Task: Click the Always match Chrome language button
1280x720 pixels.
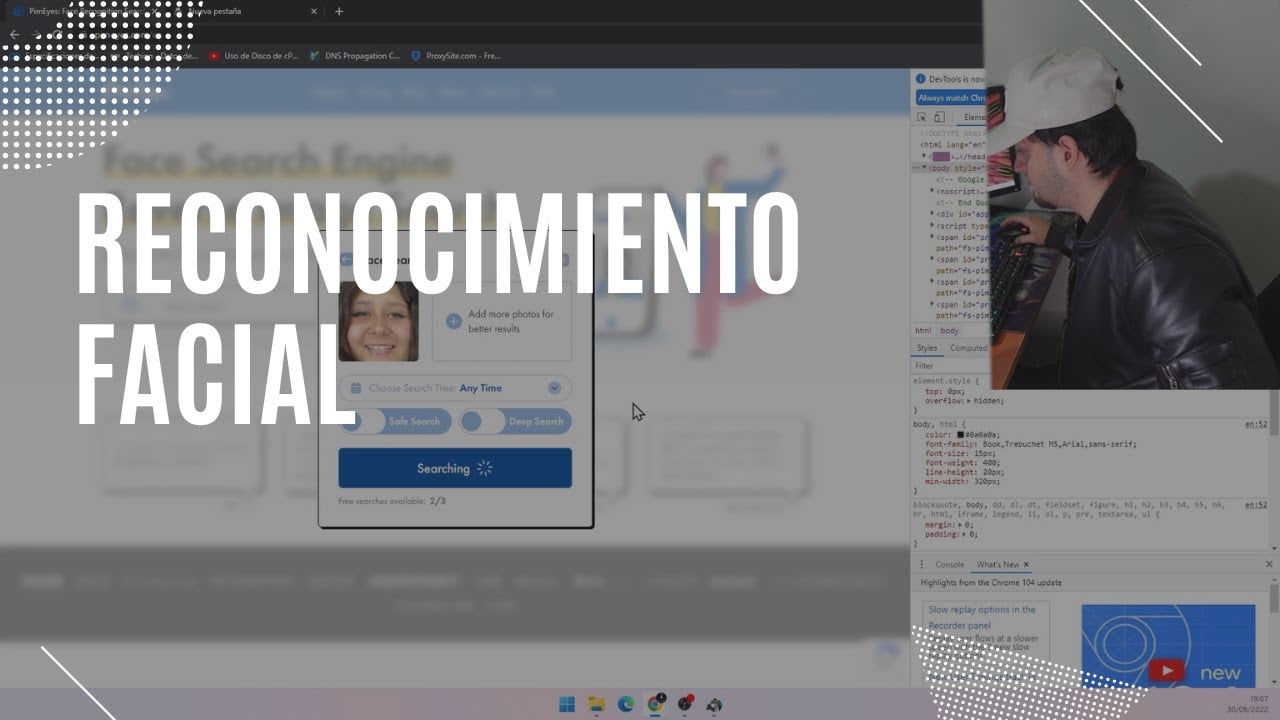Action: [951, 98]
